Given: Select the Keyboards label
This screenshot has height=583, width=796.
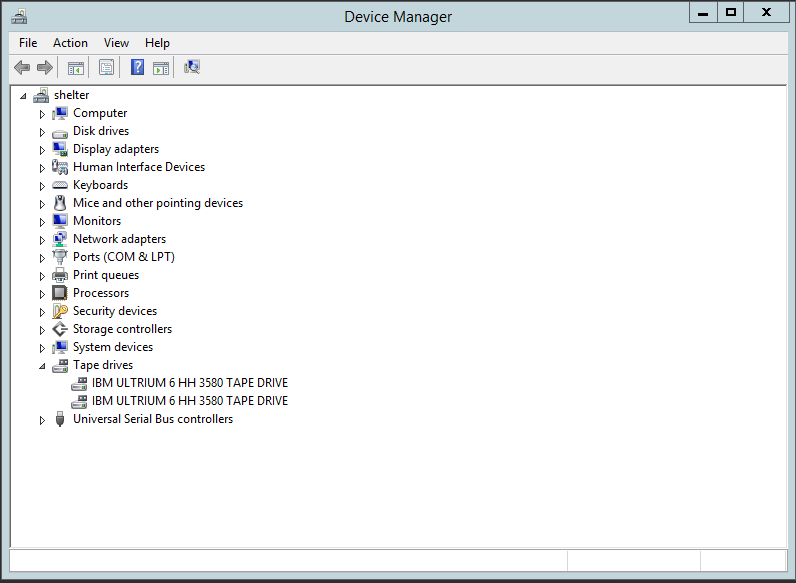Looking at the screenshot, I should click(101, 185).
